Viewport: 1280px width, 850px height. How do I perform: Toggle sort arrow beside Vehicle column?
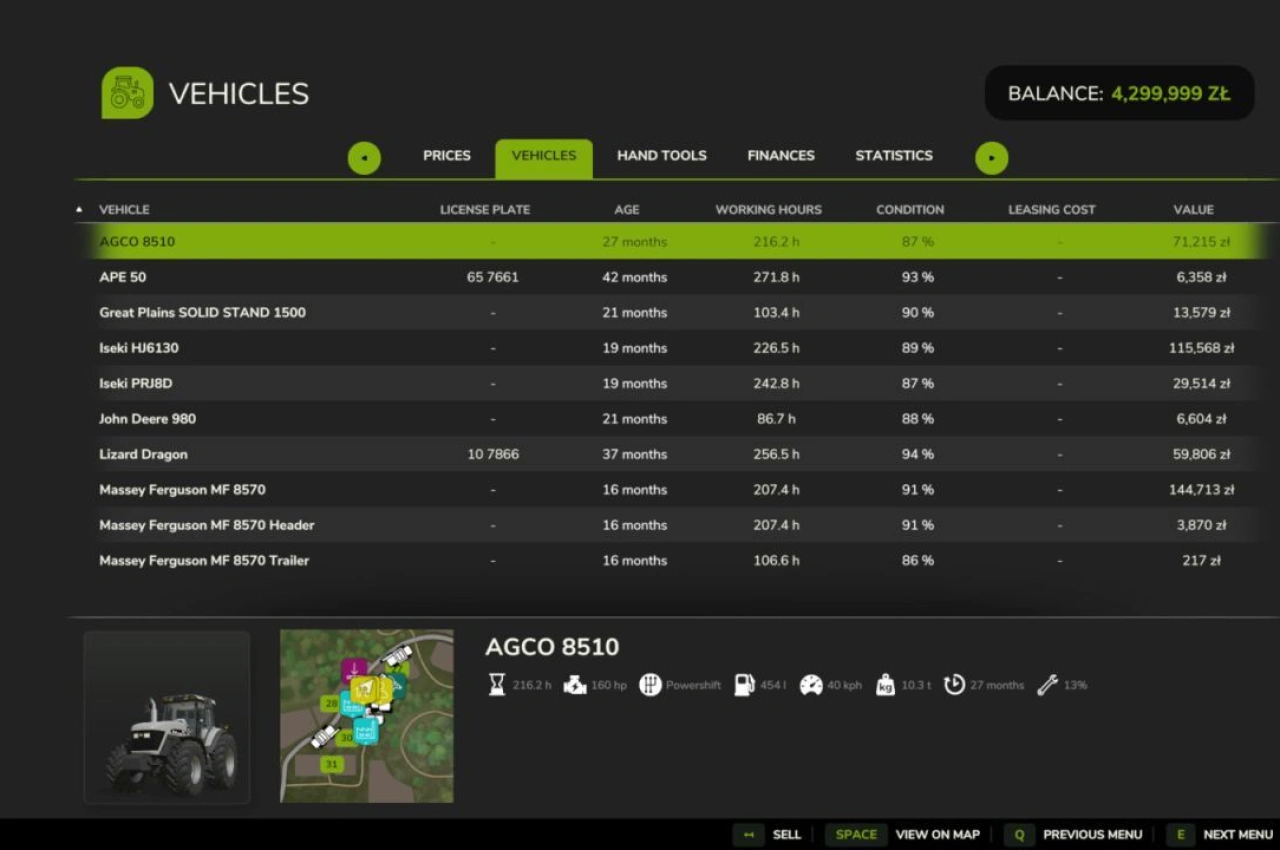[x=79, y=210]
